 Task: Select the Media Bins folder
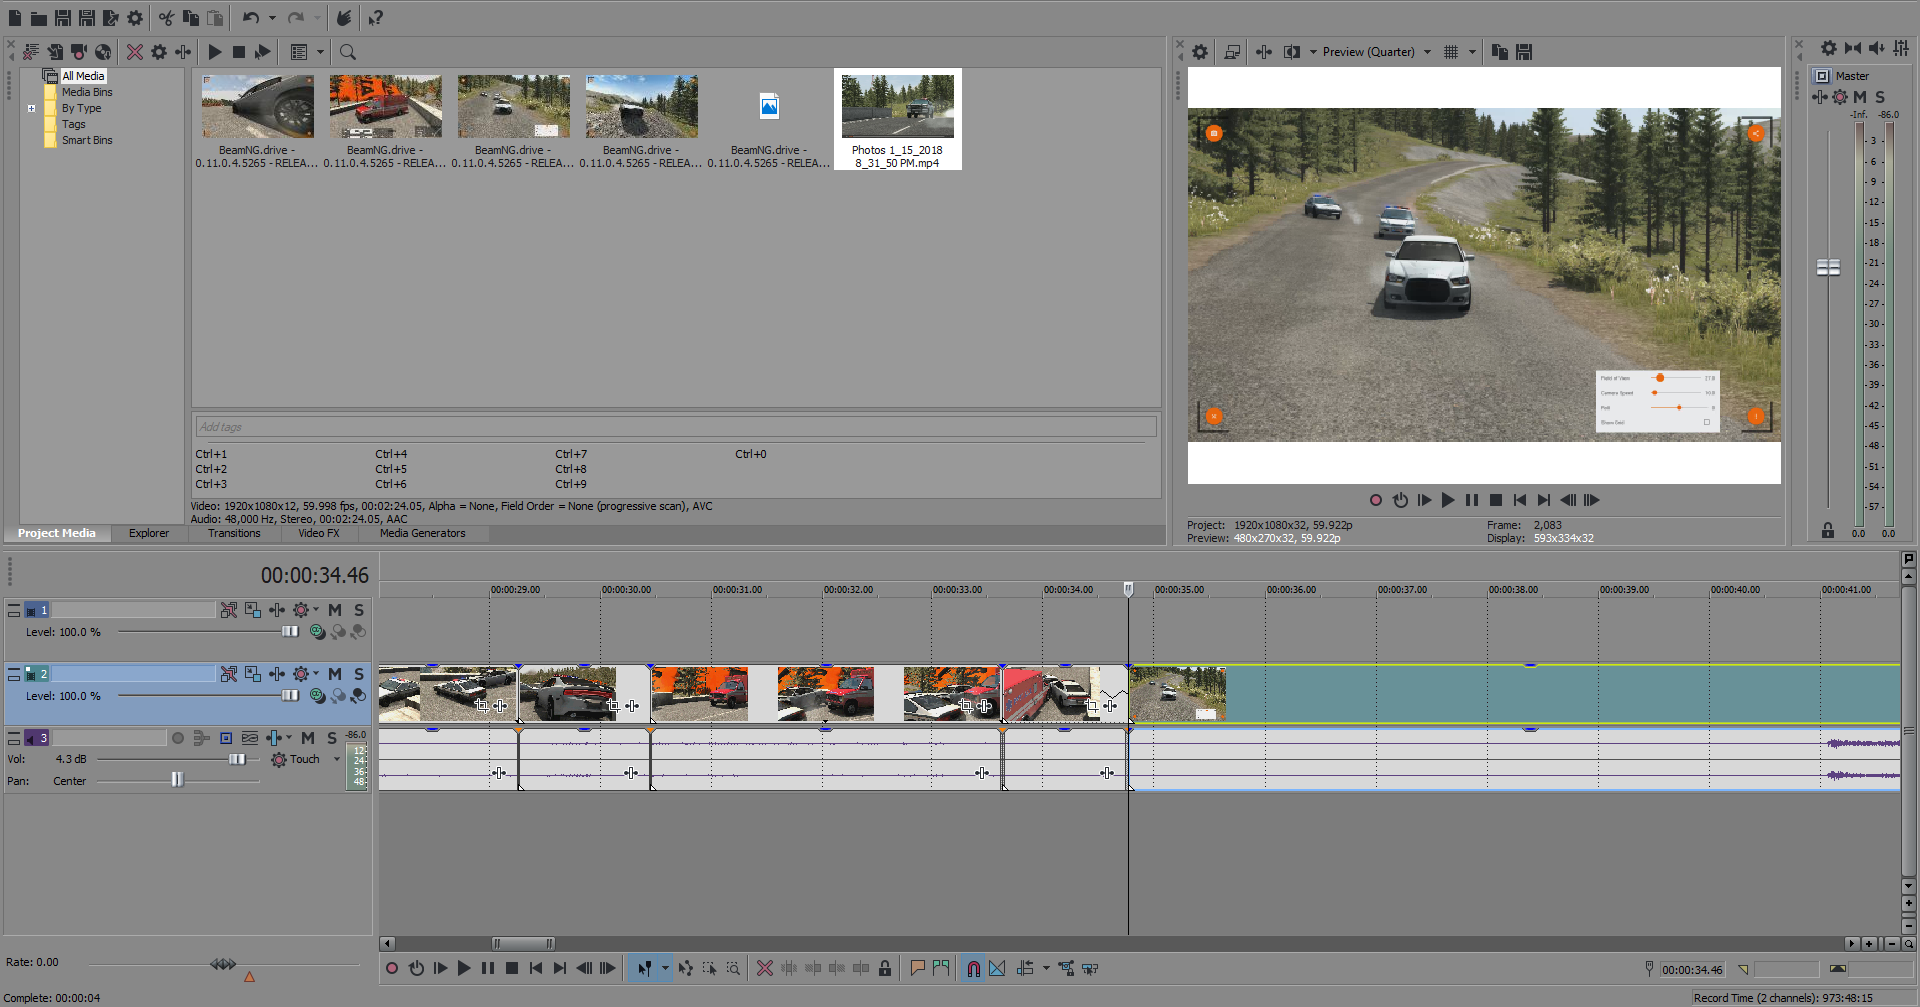[x=87, y=92]
